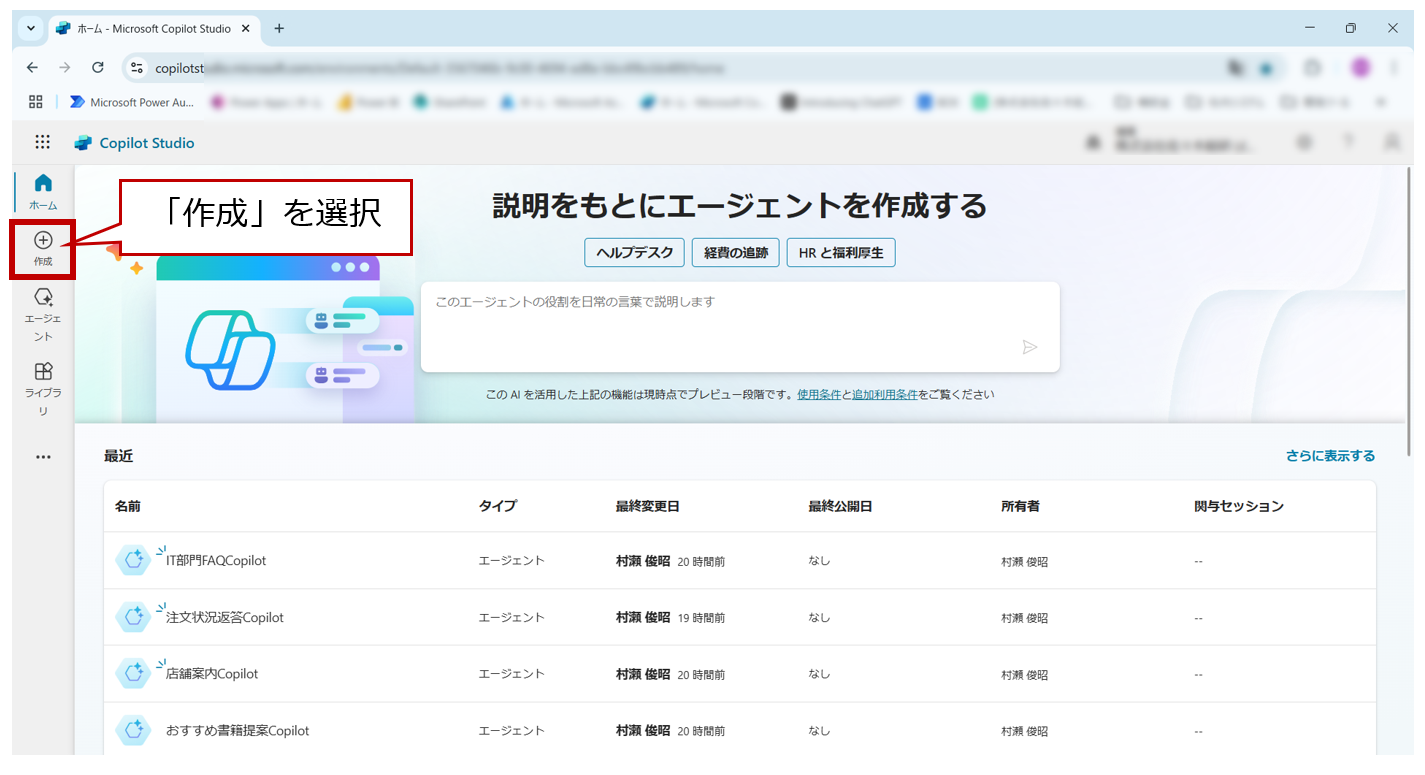The height and width of the screenshot is (775, 1425).
Task: Click the 最終公開日 column header
Action: tap(841, 506)
